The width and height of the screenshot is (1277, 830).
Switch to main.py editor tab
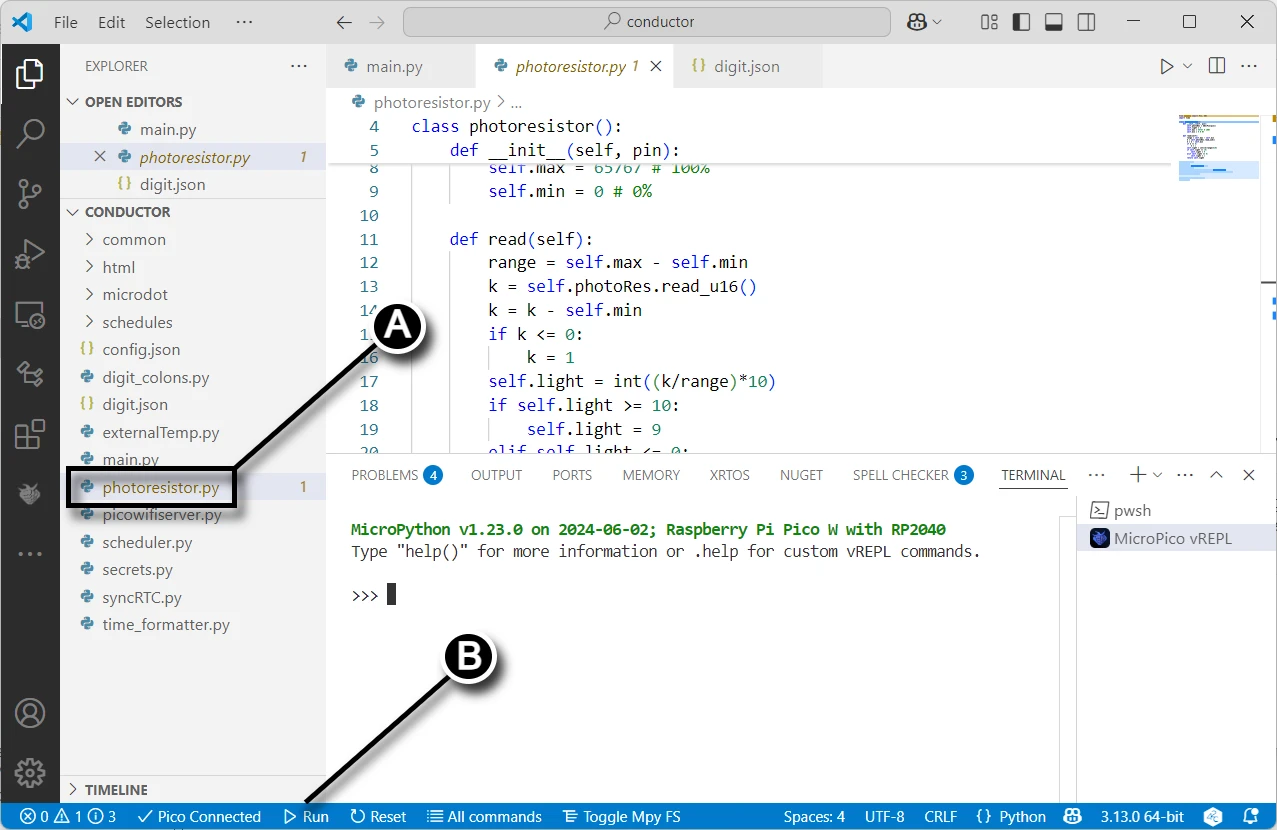click(401, 66)
